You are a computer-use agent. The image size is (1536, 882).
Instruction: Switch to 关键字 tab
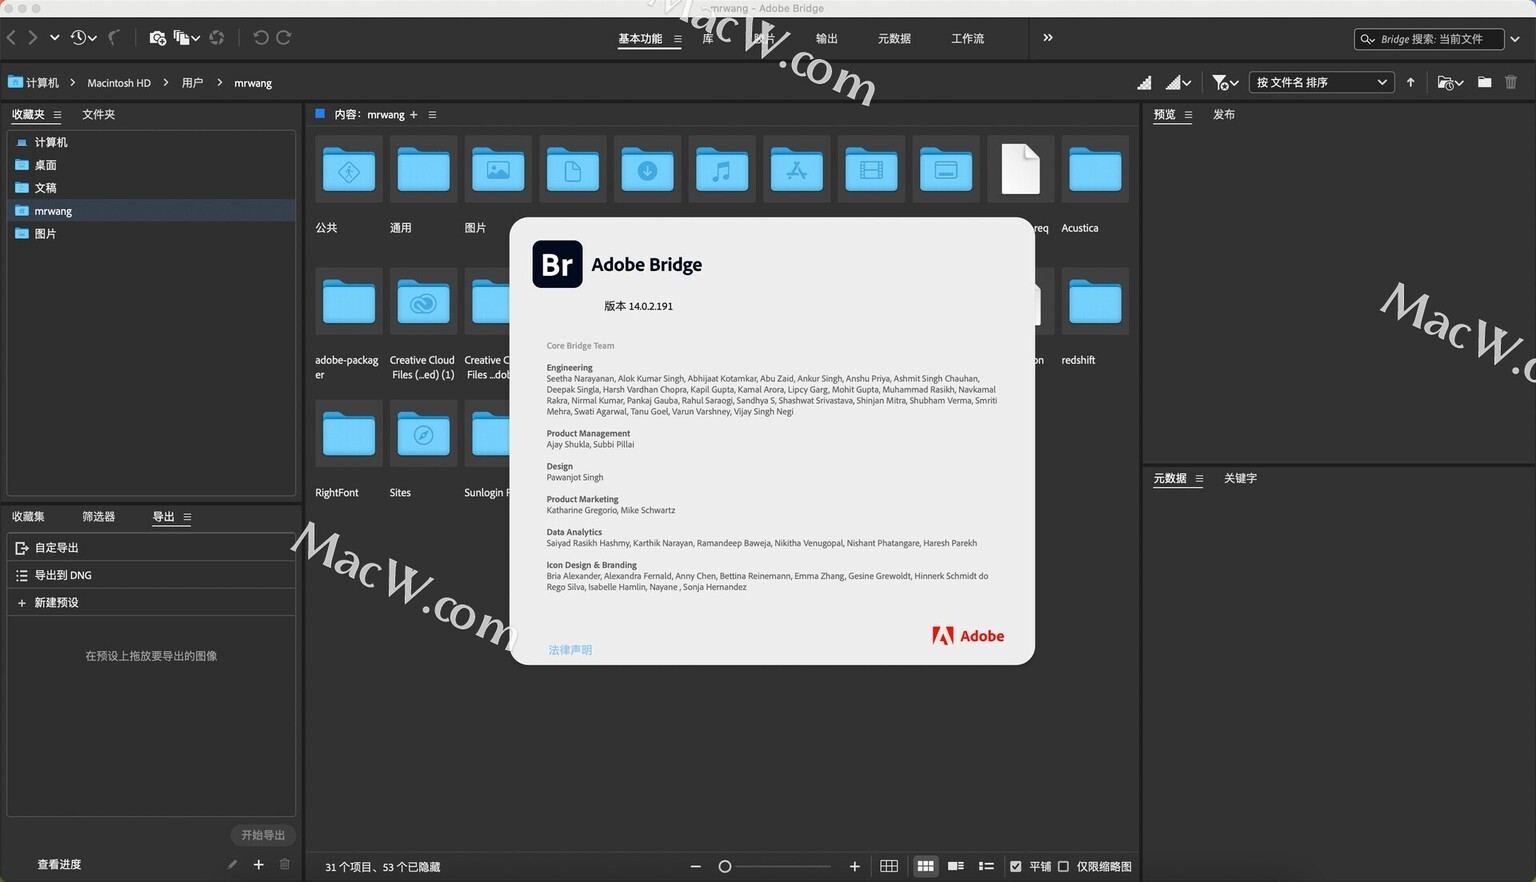pos(1240,479)
